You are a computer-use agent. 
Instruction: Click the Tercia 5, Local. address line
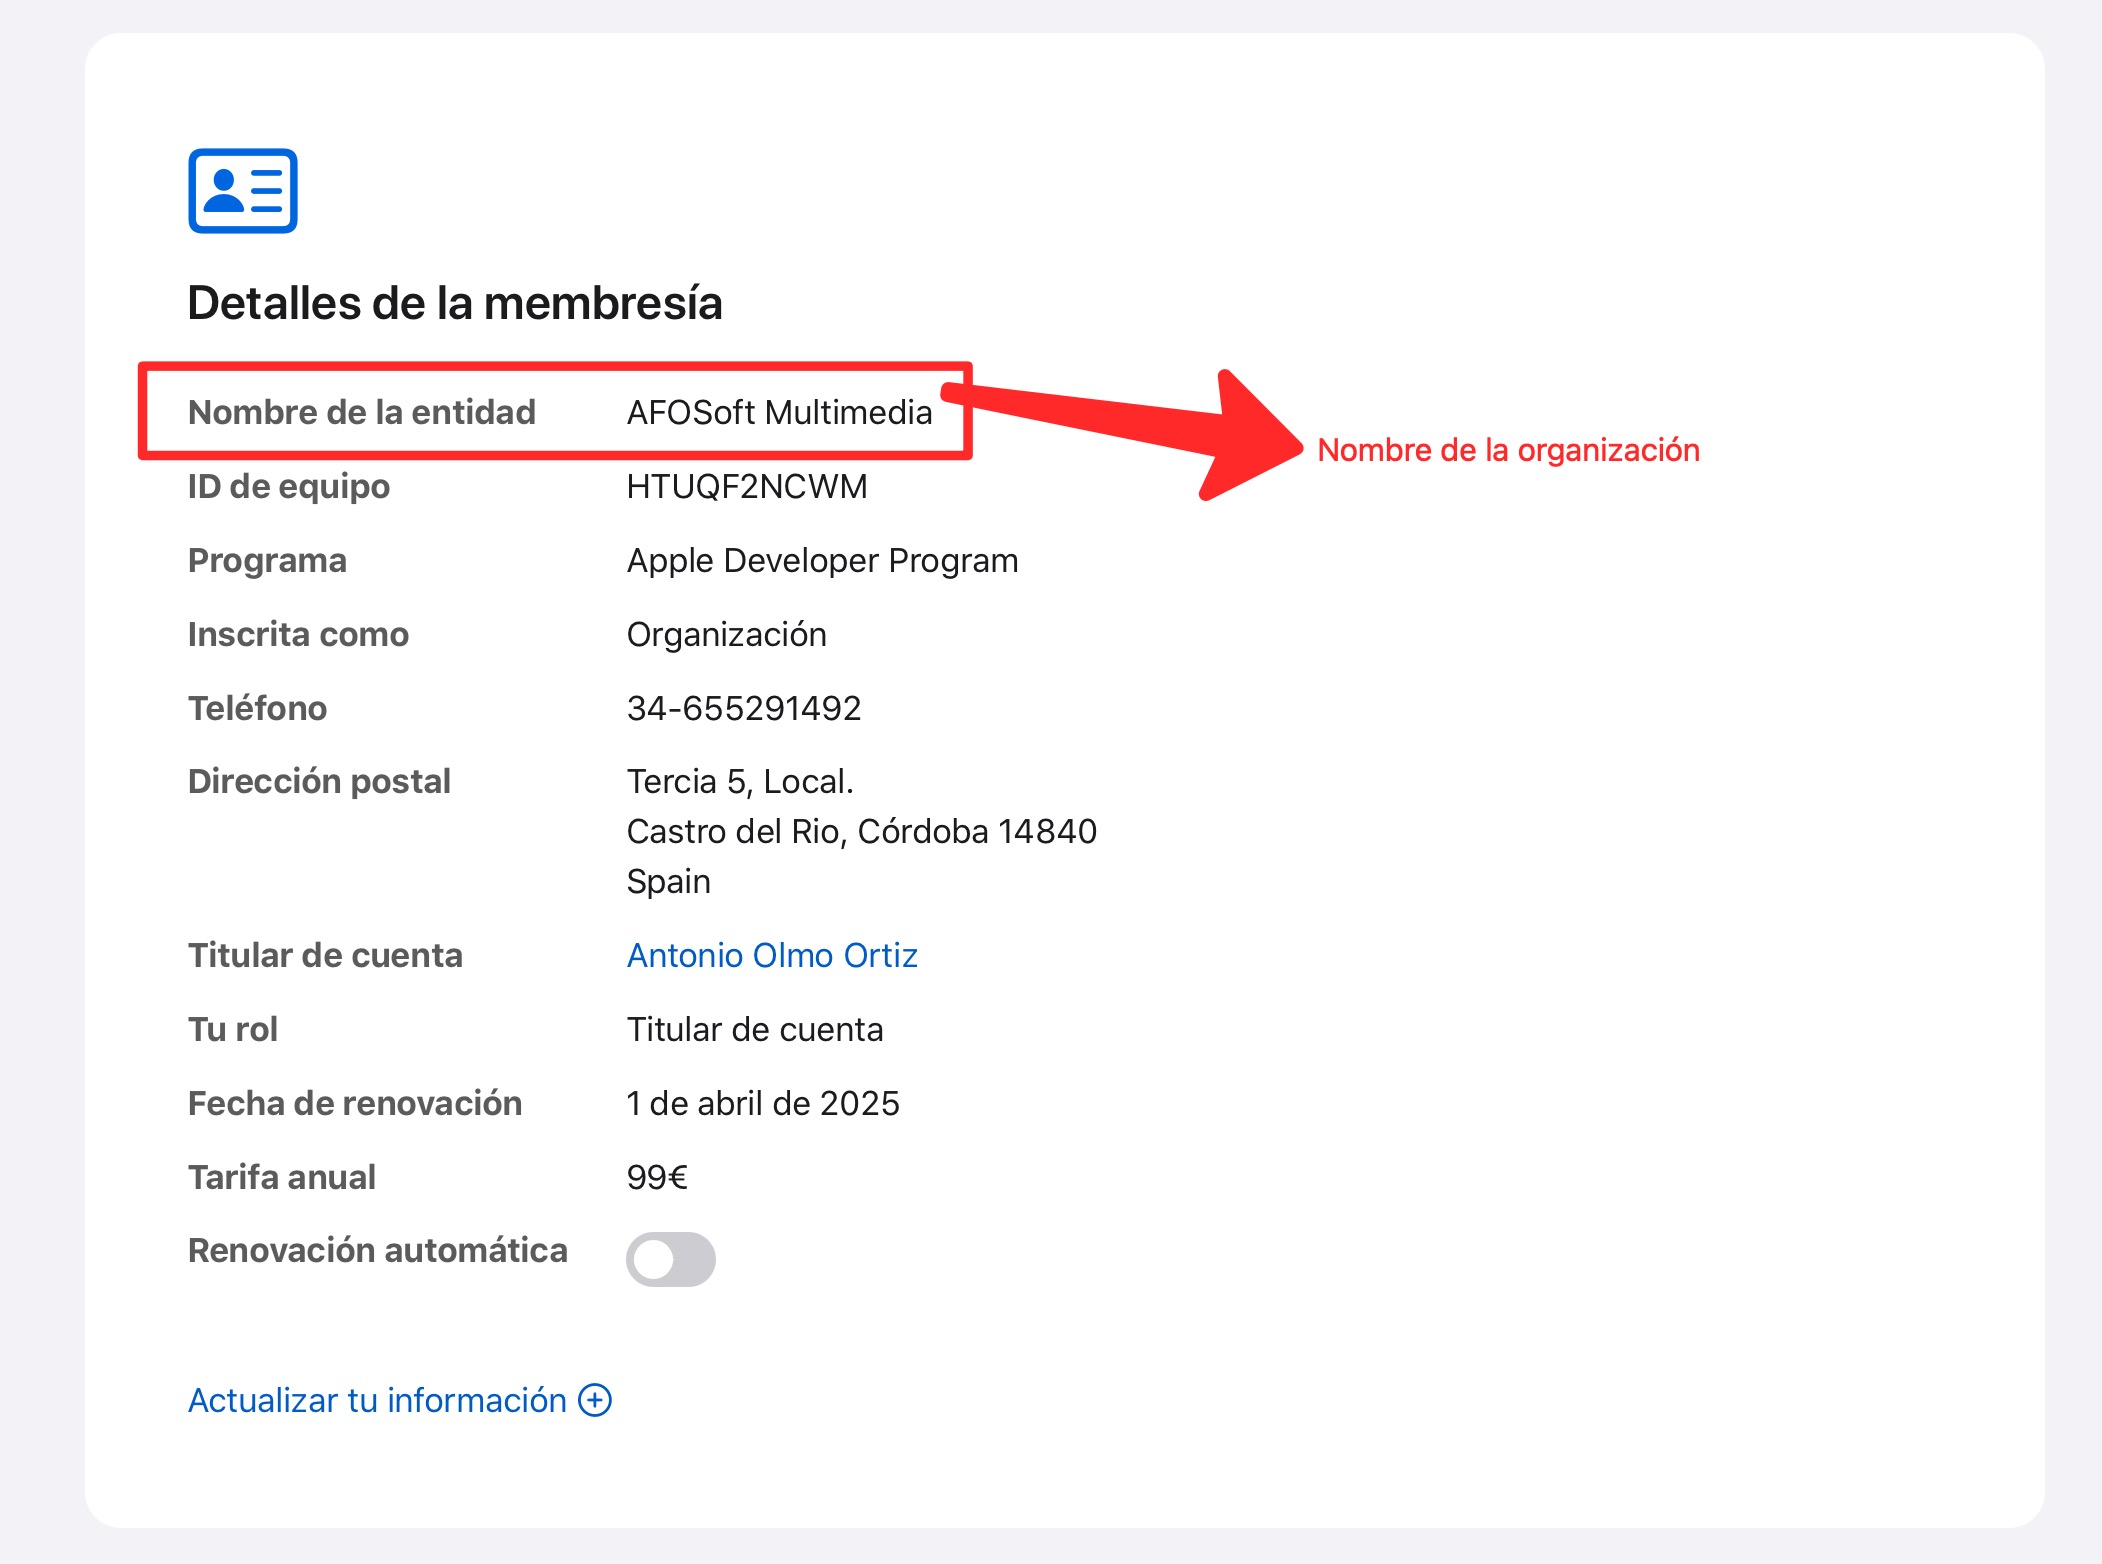point(740,782)
